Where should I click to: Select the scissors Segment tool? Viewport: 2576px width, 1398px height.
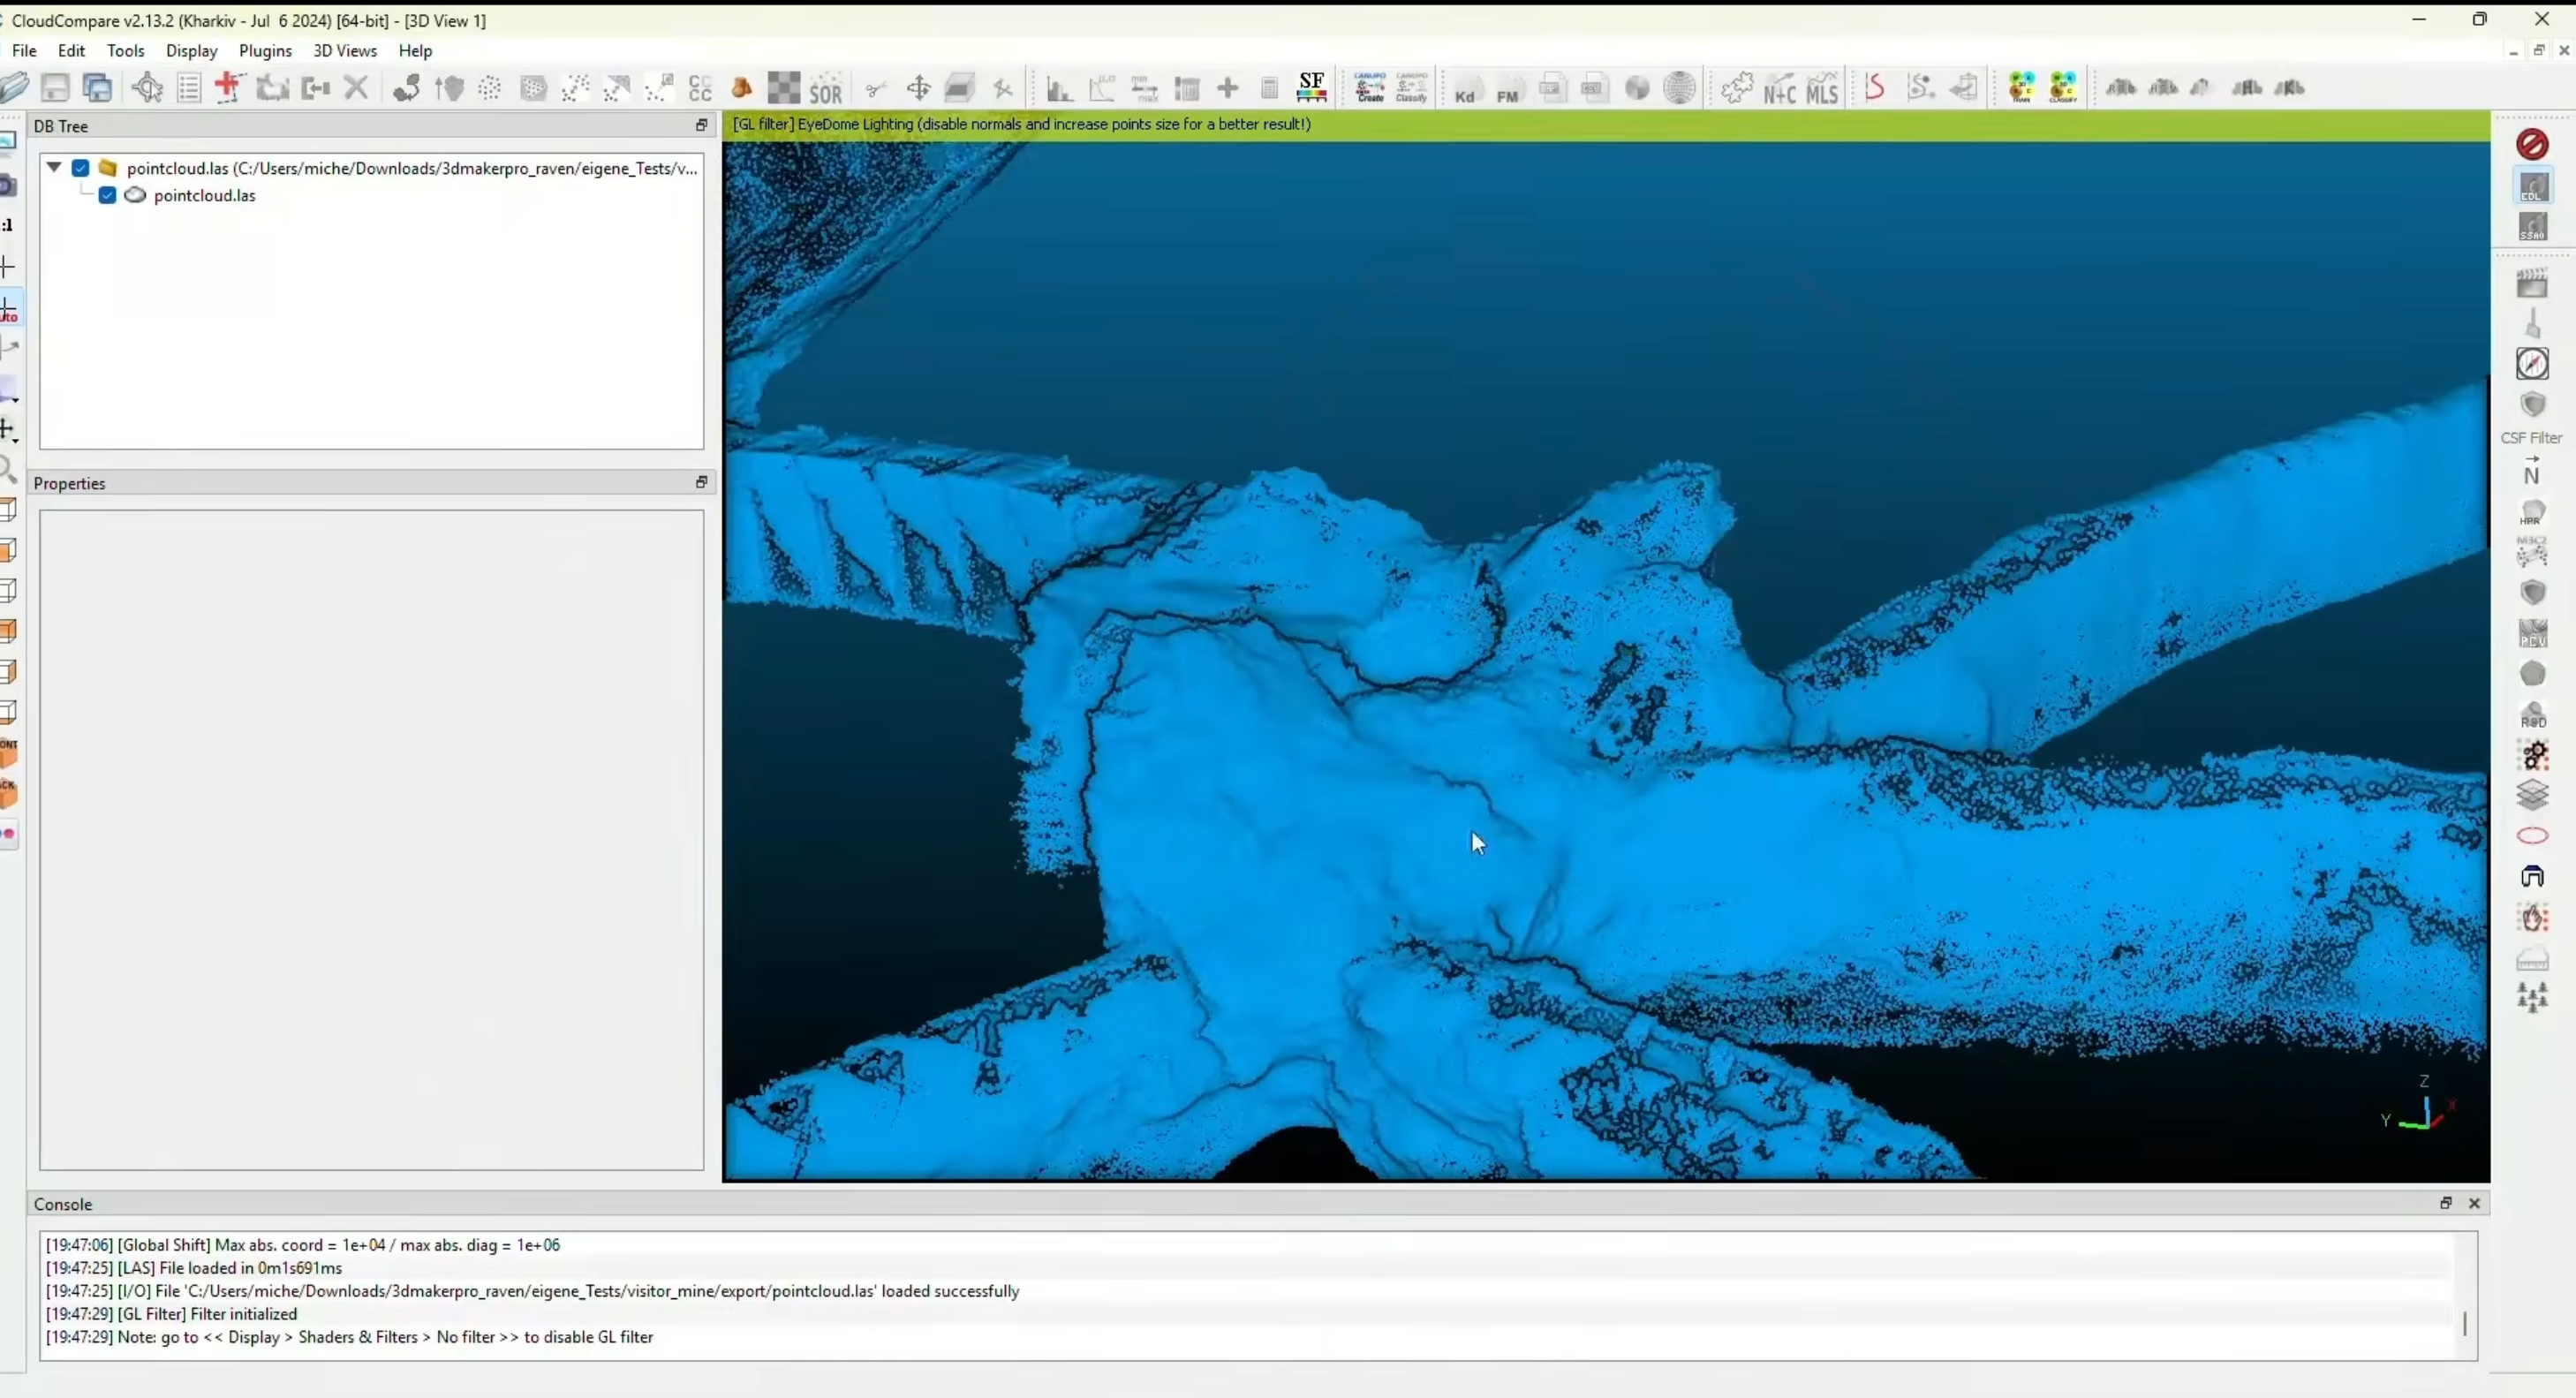click(x=876, y=88)
